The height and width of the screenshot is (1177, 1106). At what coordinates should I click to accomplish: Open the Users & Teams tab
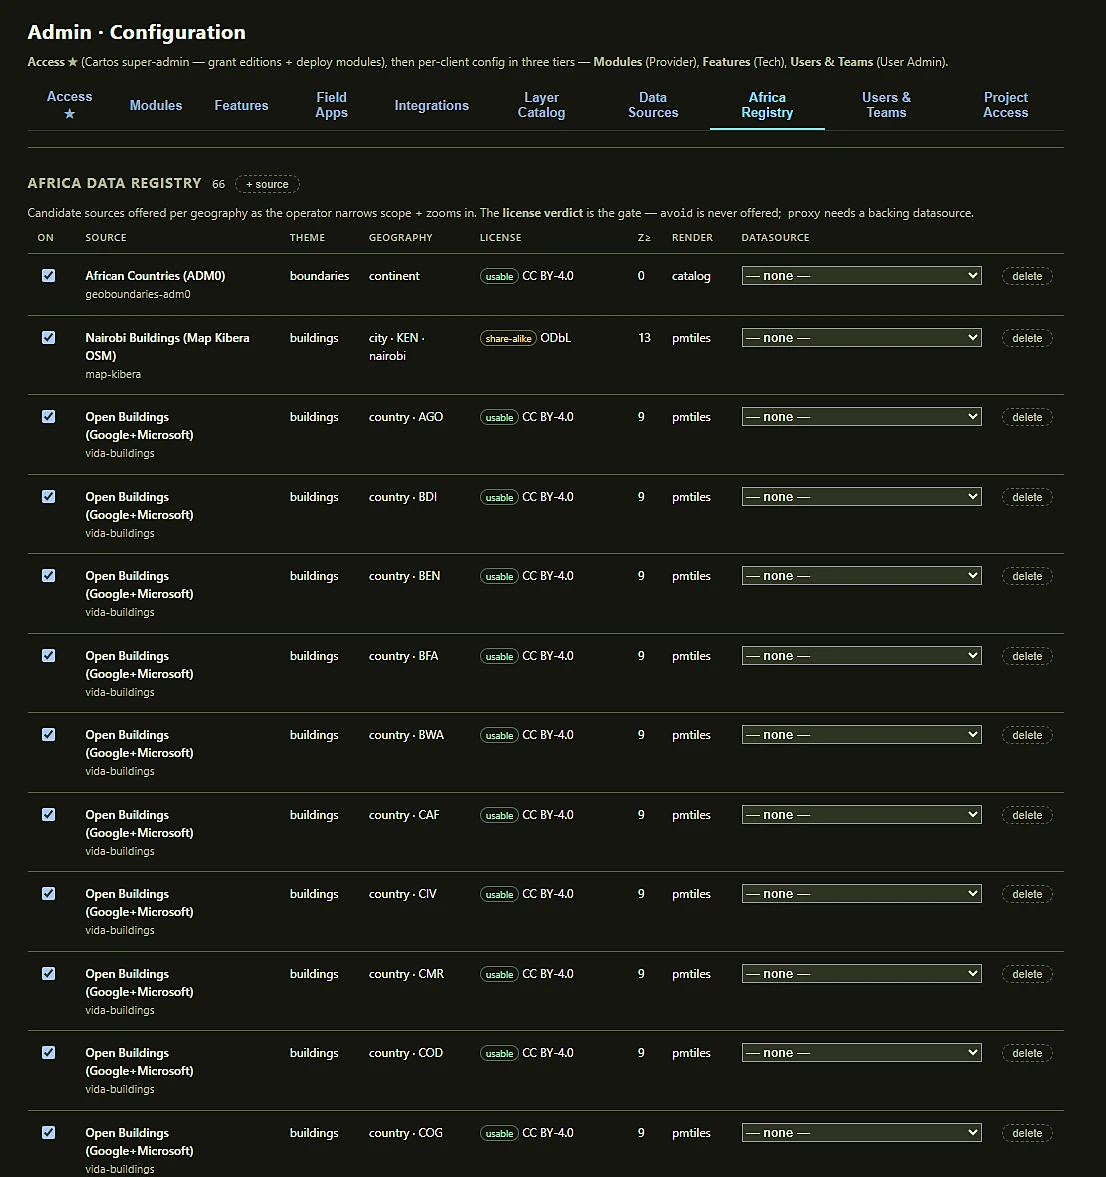[x=886, y=105]
